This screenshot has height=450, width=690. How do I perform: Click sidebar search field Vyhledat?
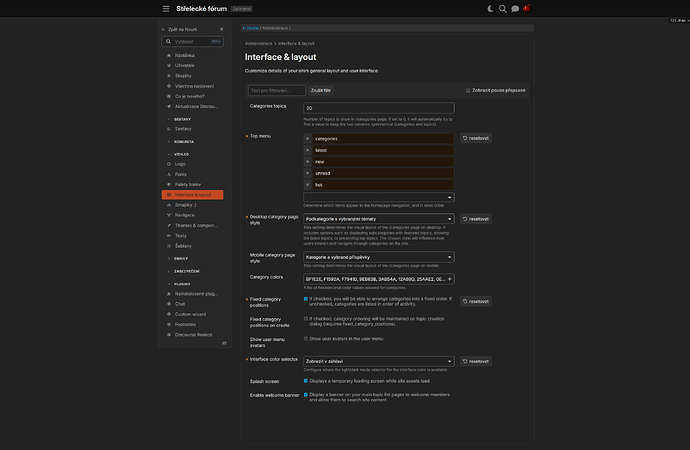(192, 41)
